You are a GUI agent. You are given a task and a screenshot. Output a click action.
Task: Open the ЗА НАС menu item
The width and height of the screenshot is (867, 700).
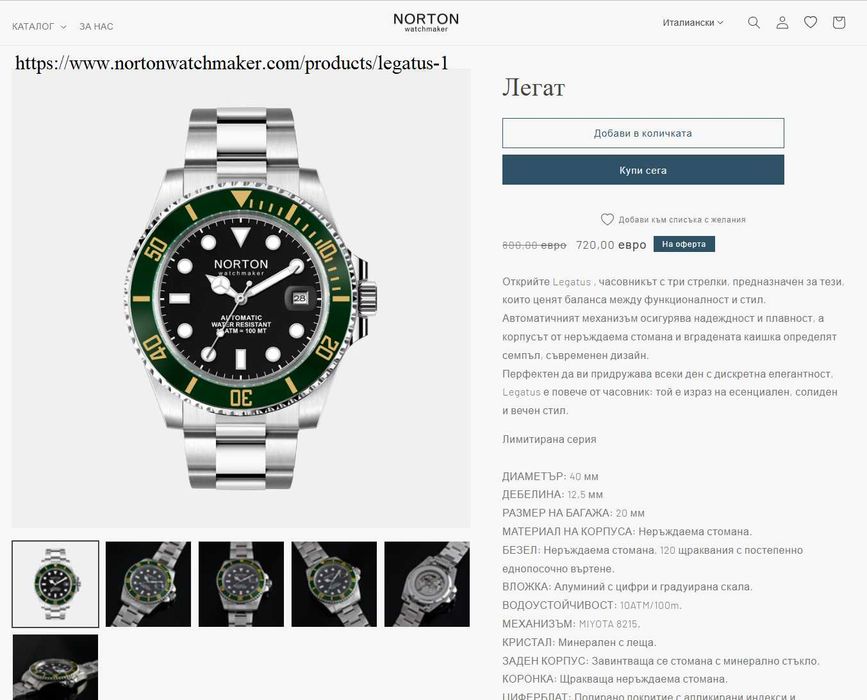(96, 27)
